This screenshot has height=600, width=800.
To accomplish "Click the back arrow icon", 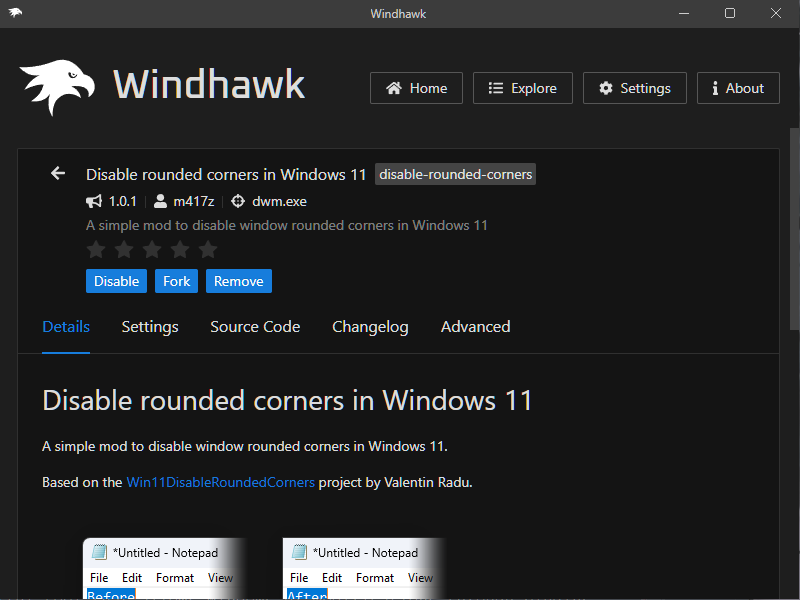I will click(58, 174).
